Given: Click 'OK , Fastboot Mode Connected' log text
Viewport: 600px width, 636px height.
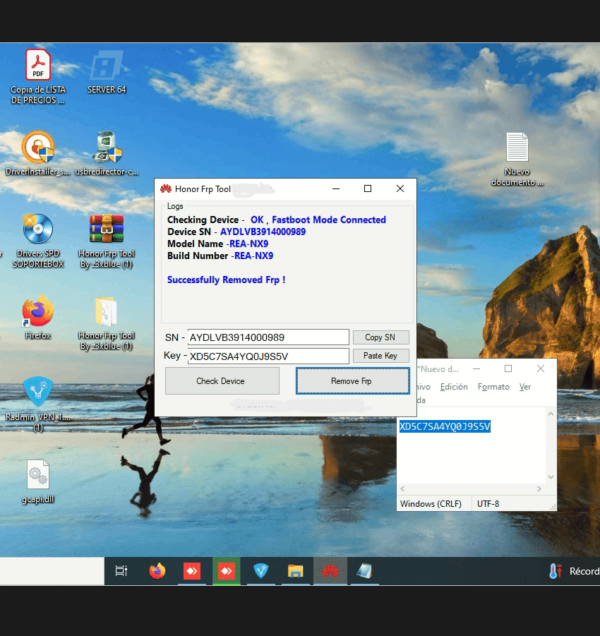Looking at the screenshot, I should tap(318, 220).
